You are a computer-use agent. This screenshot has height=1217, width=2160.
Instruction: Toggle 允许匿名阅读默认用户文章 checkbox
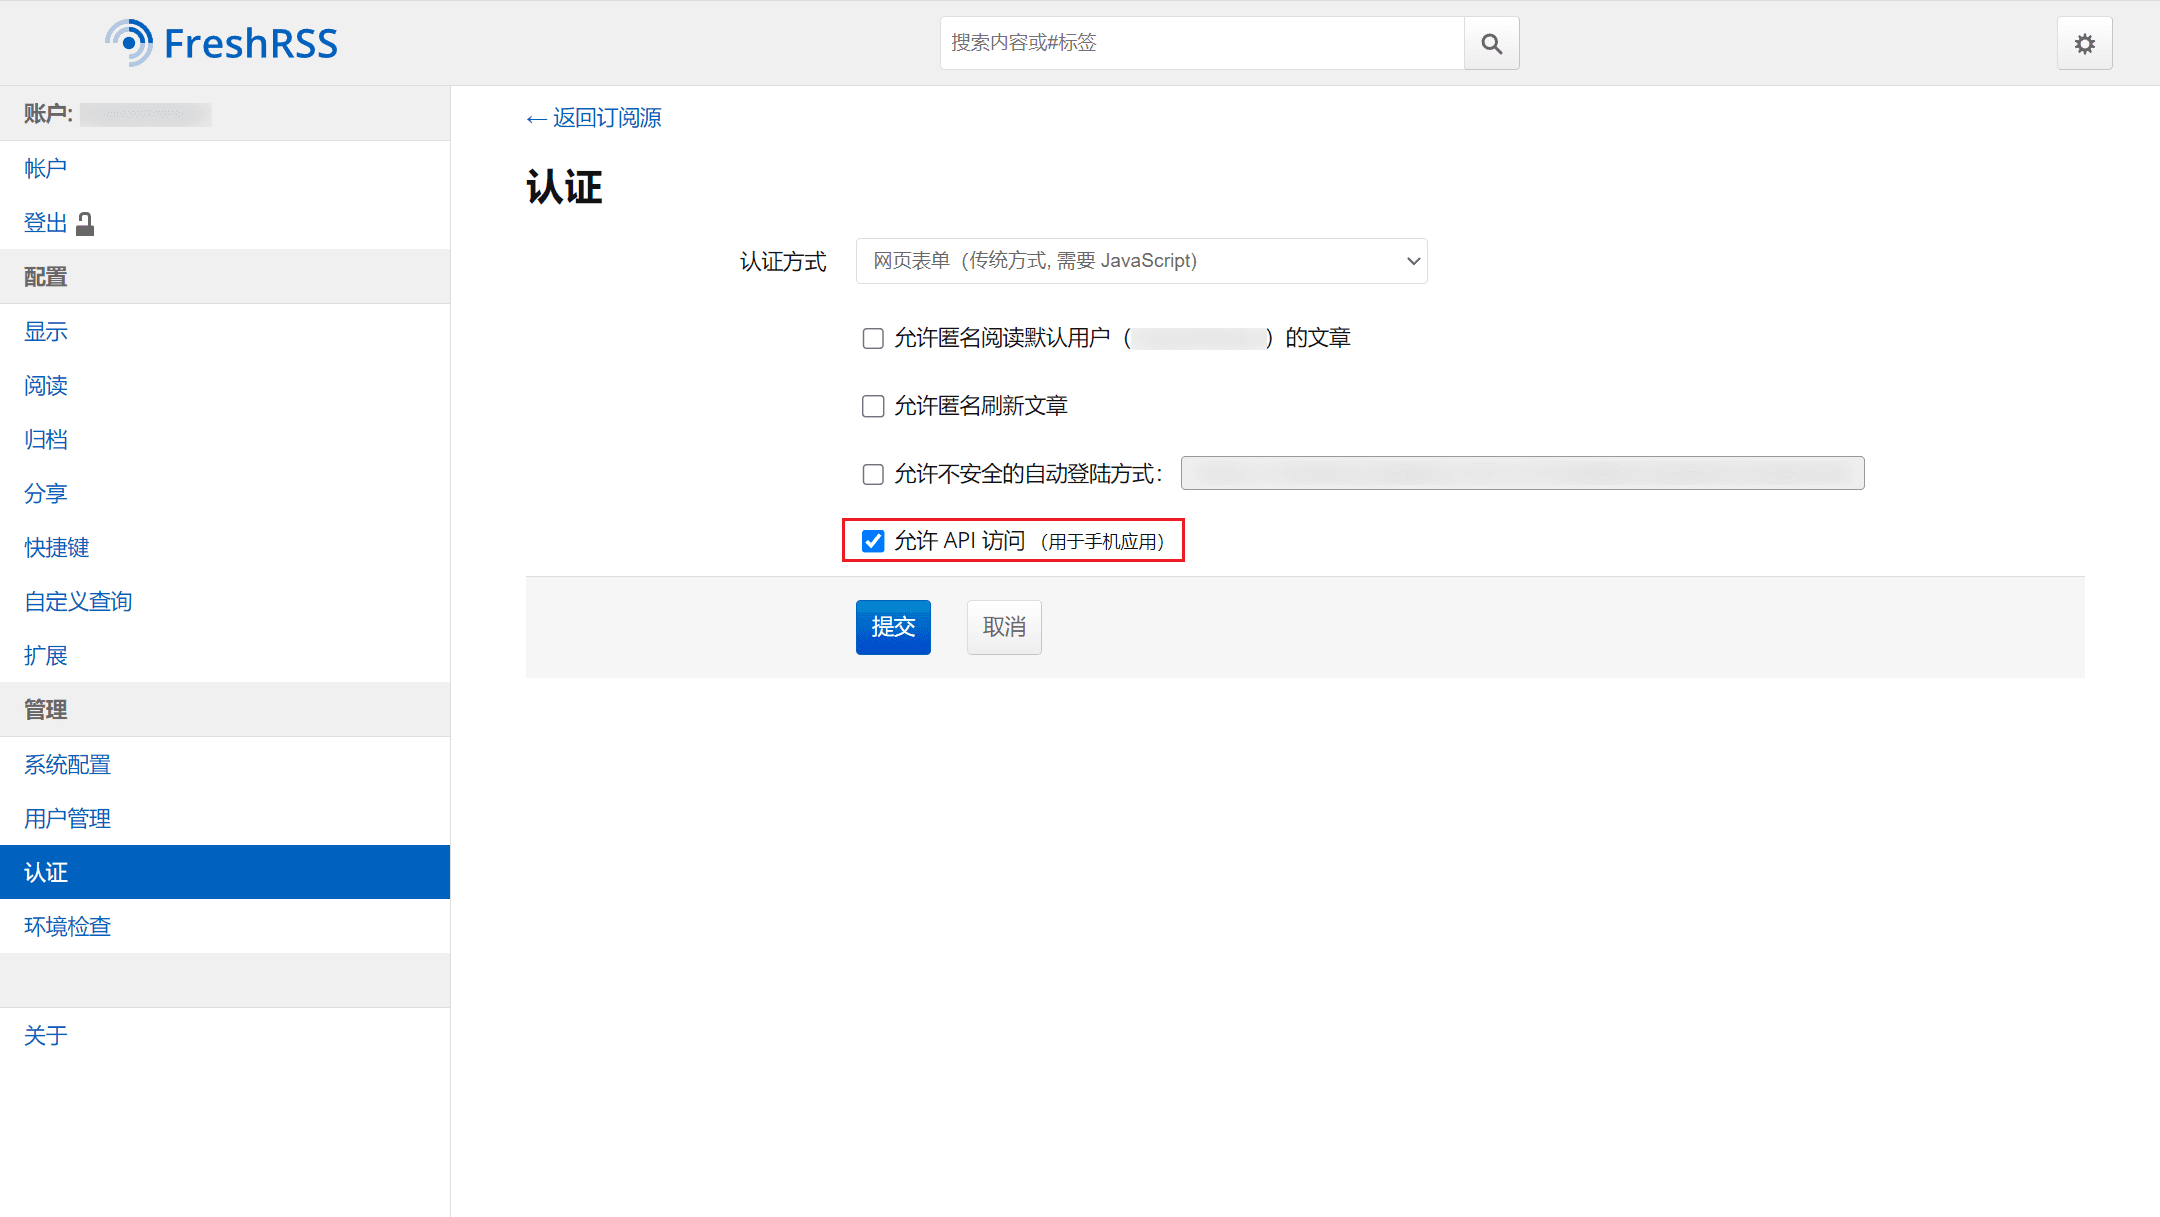872,335
